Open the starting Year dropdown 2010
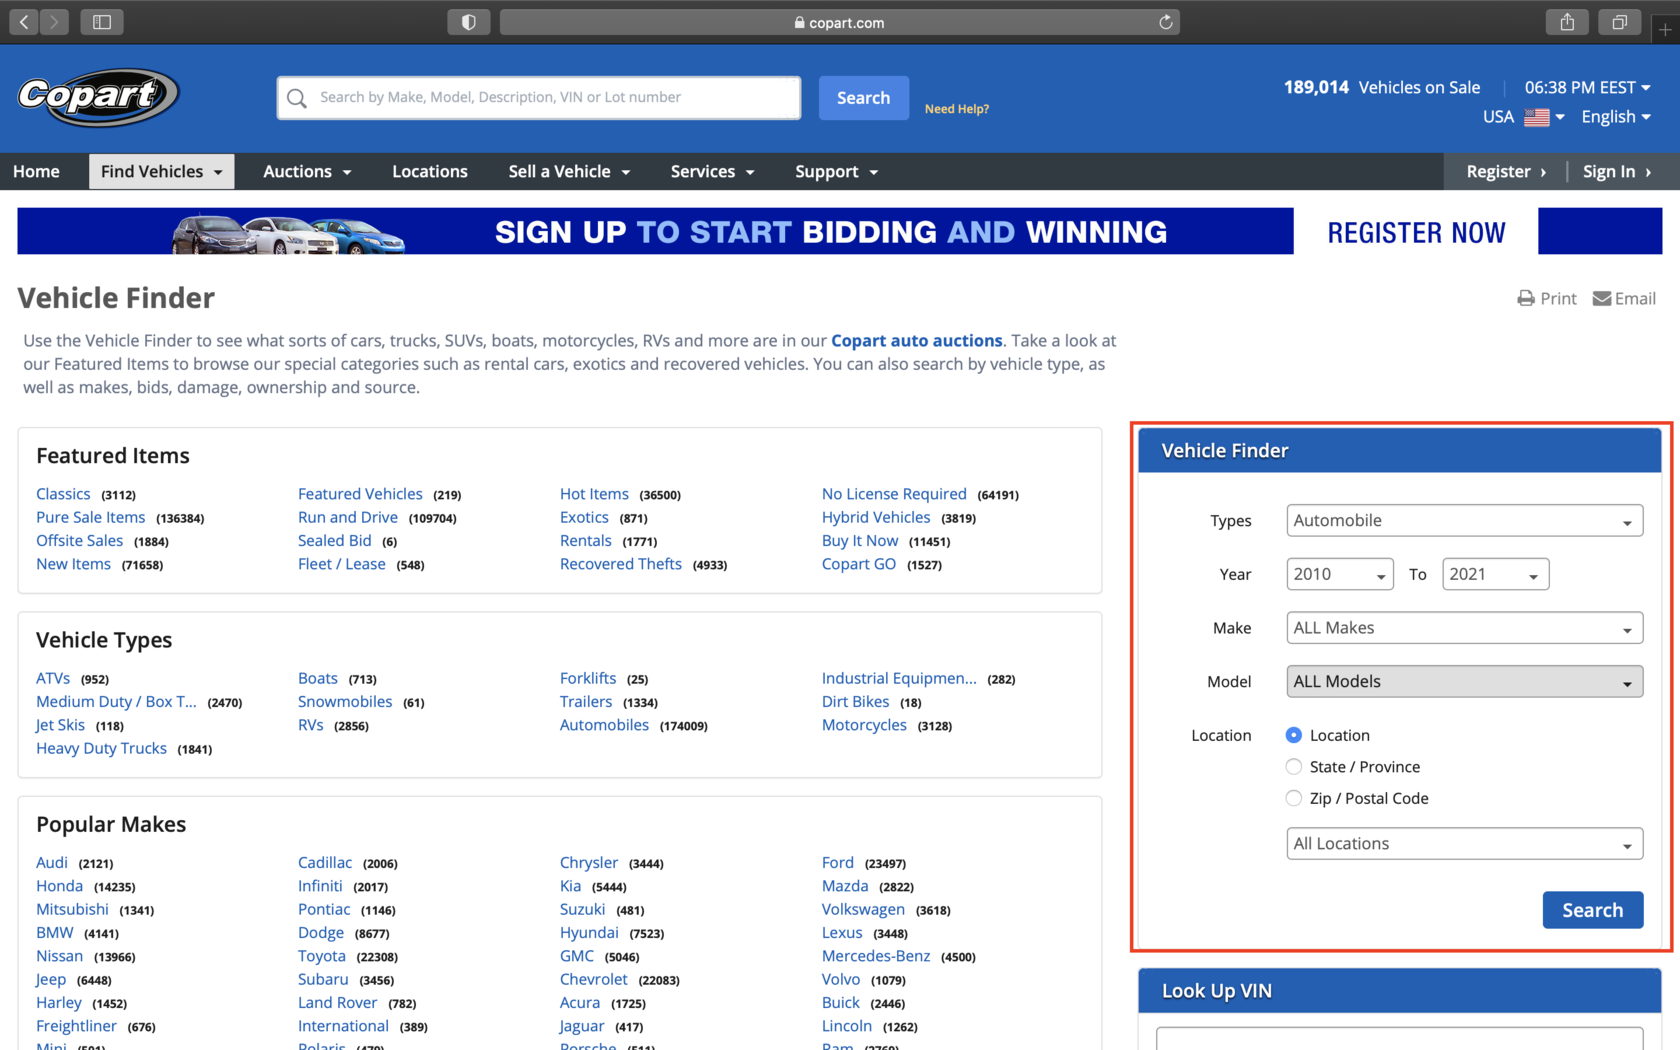Screen dimensions: 1680x1050 pos(1340,574)
